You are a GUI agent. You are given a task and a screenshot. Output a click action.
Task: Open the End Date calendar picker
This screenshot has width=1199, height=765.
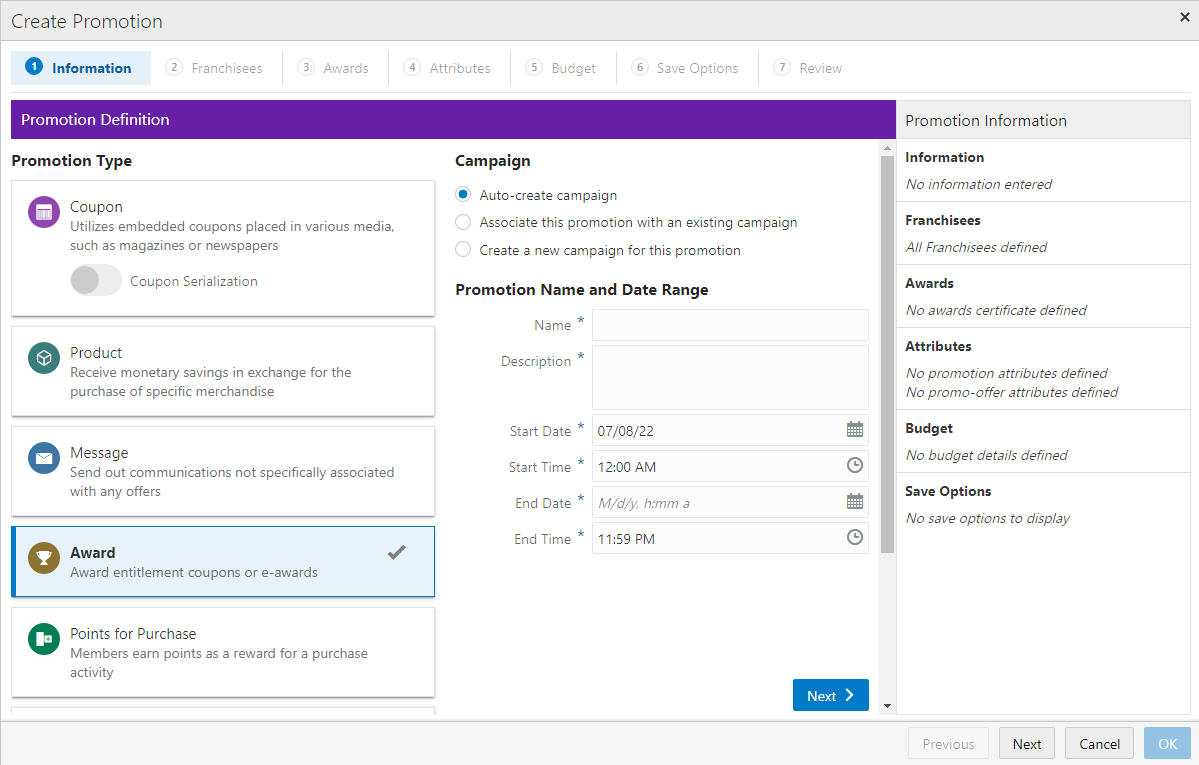pyautogui.click(x=855, y=502)
